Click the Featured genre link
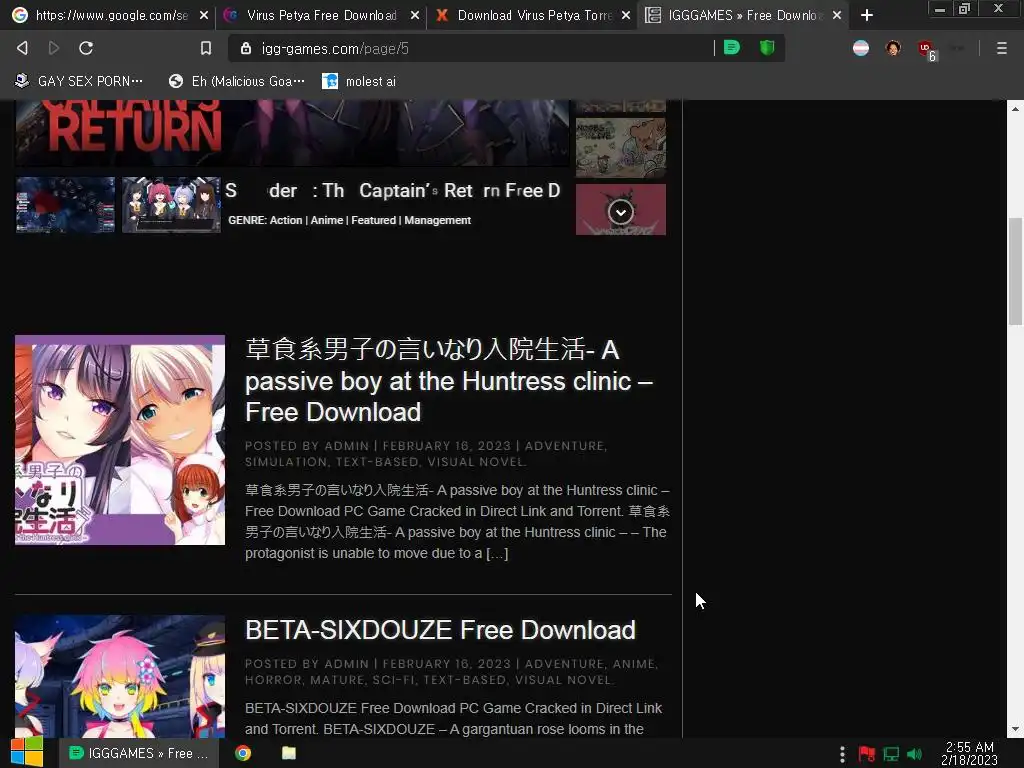Viewport: 1024px width, 768px height. point(374,220)
